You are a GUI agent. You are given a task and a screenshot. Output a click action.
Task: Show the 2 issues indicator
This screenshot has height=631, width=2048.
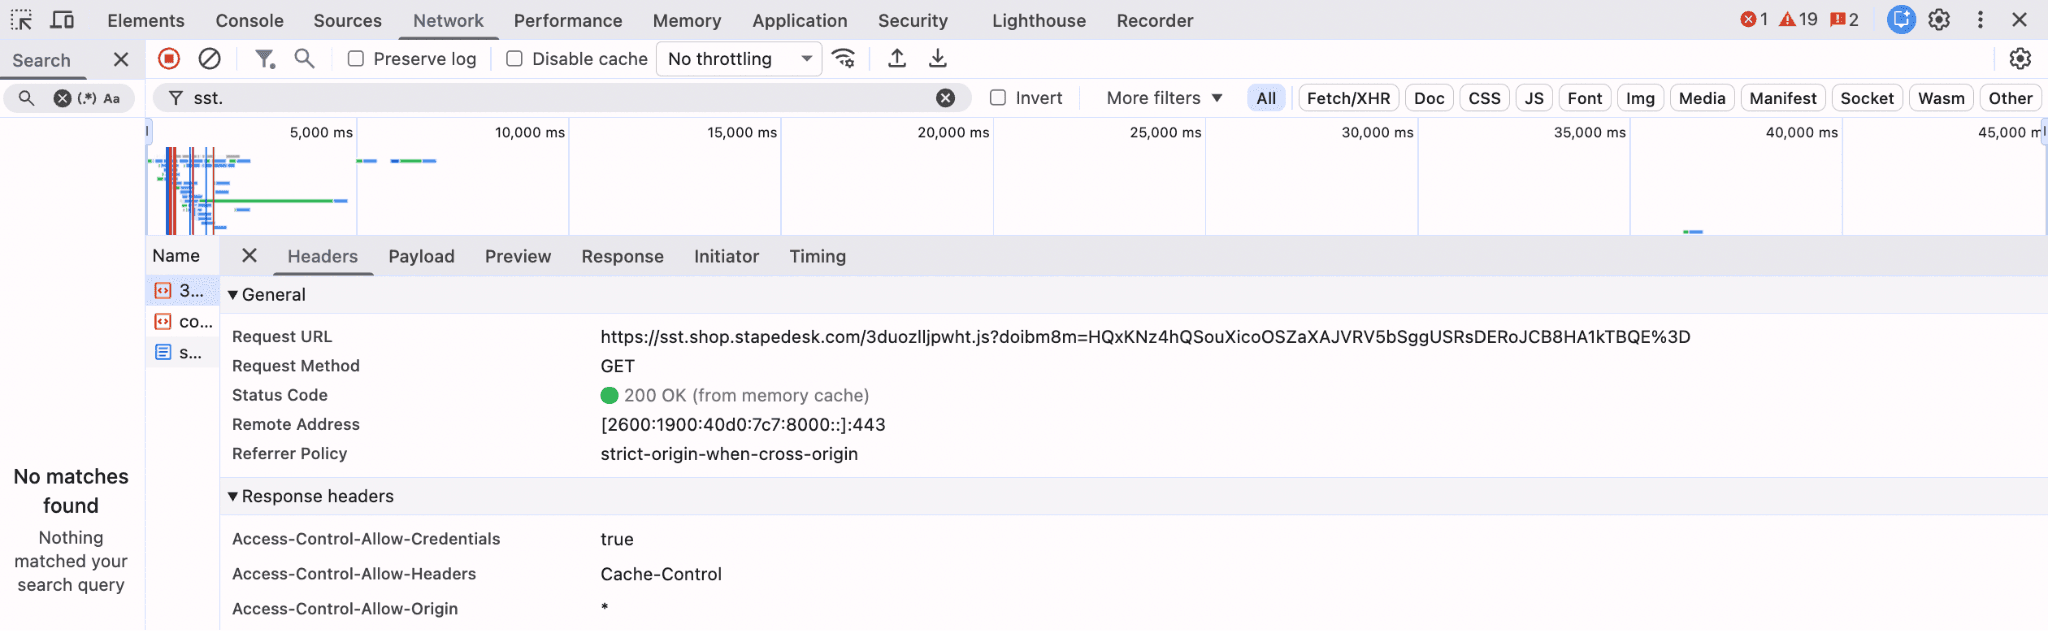point(1844,20)
